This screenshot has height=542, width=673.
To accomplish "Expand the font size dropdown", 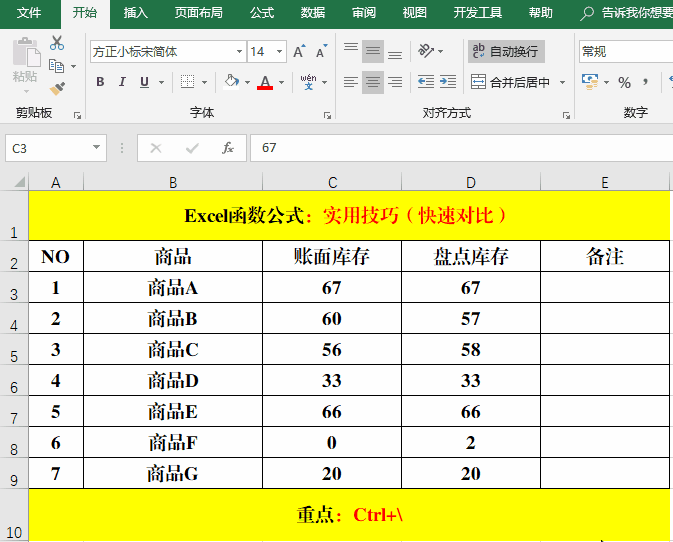I will 280,51.
